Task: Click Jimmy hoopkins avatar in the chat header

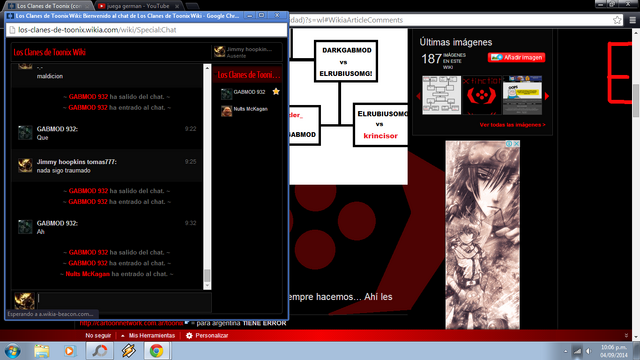Action: click(220, 52)
